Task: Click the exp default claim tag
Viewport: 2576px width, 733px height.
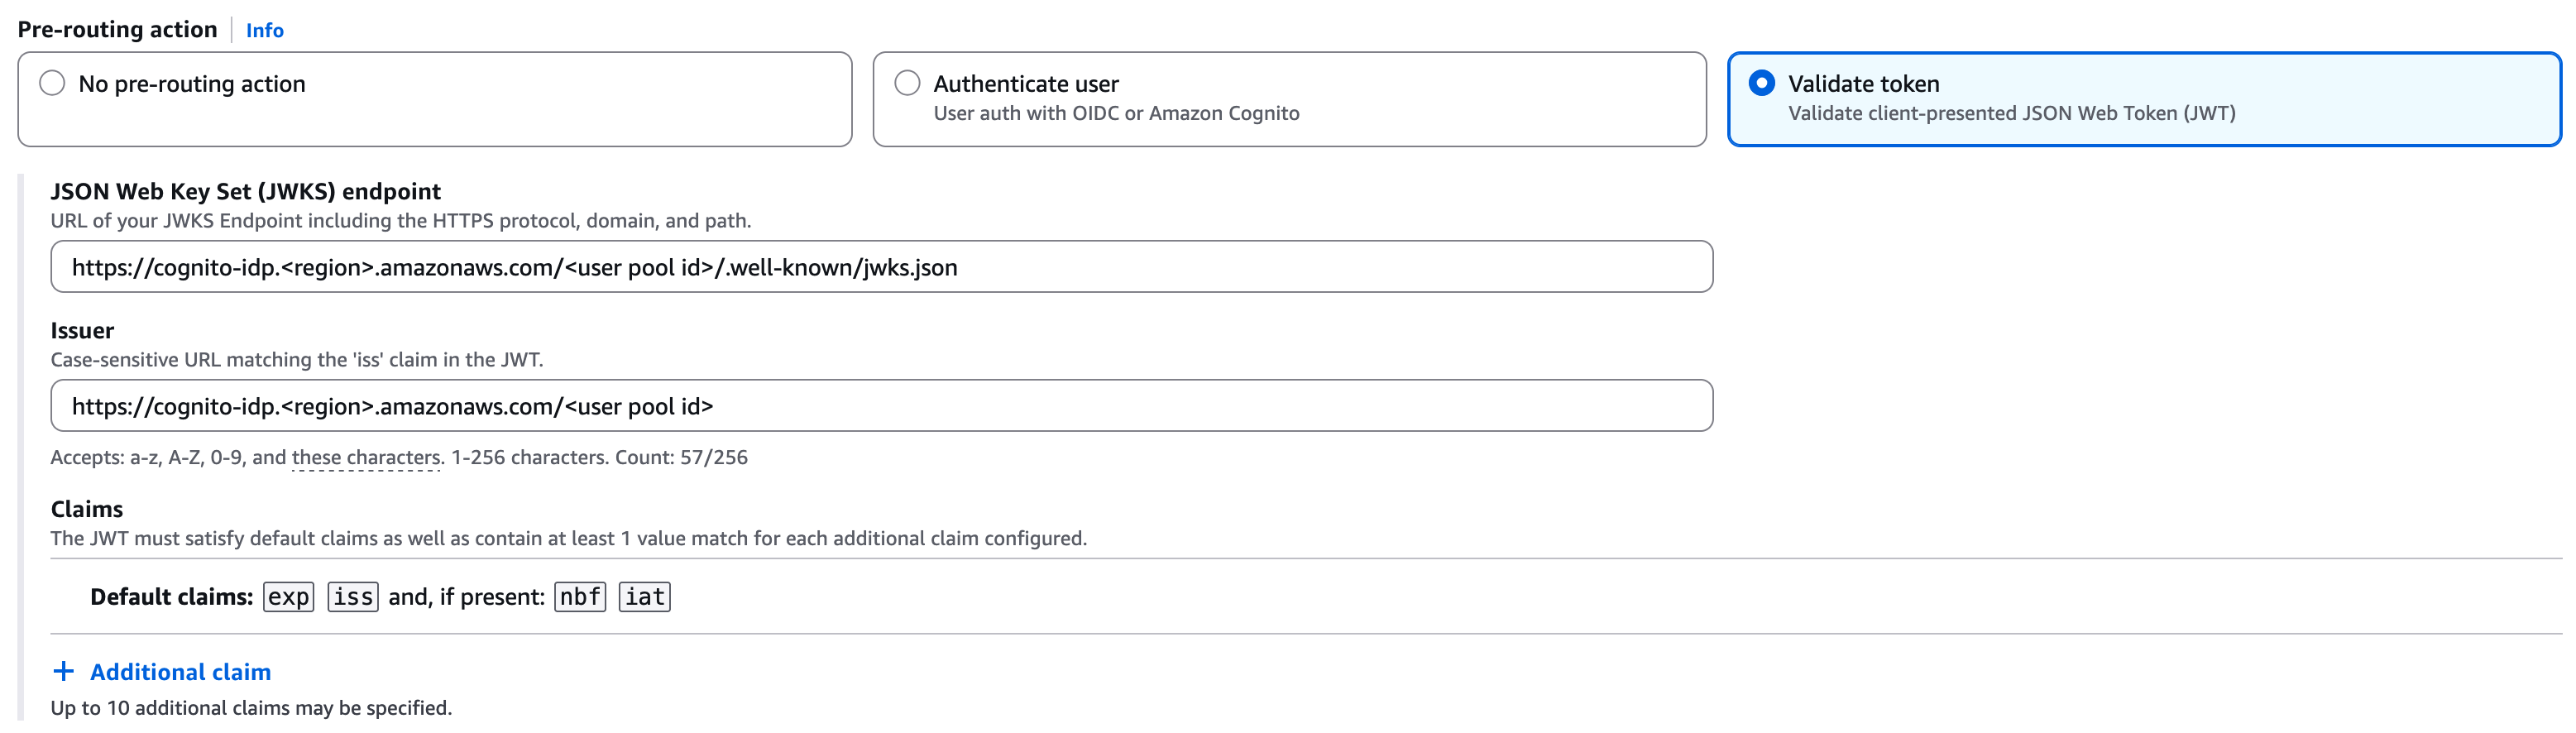Action: click(x=289, y=597)
